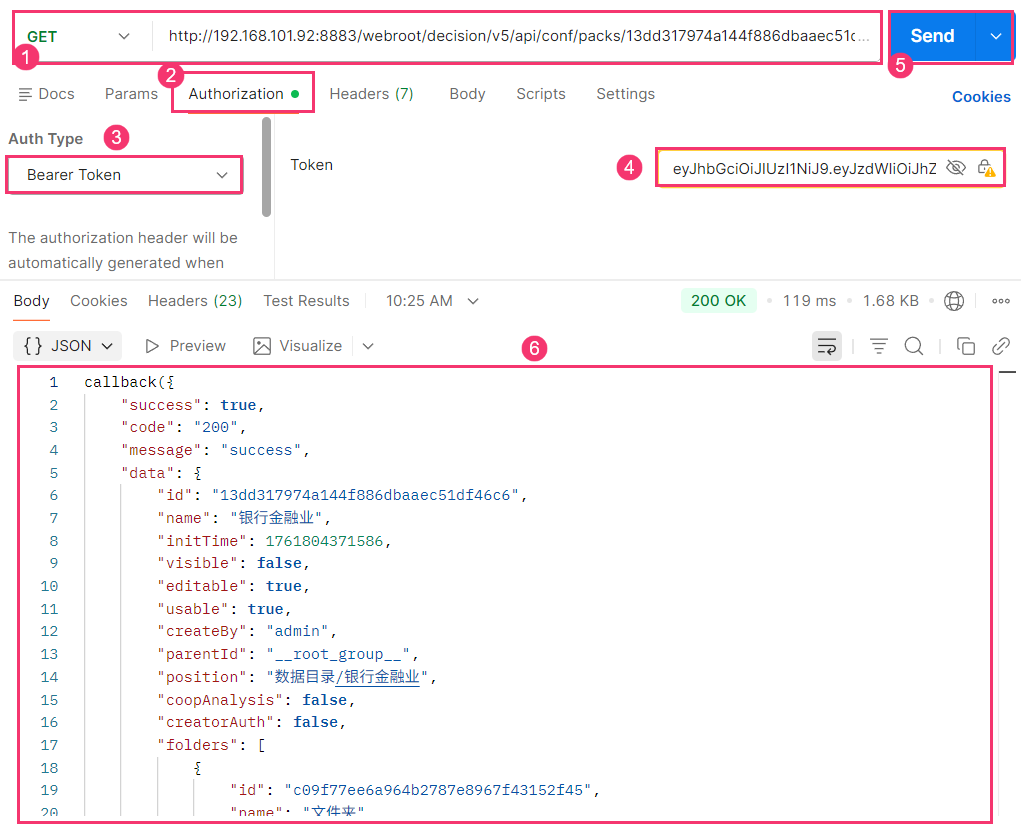Open the Scripts tab
Image resolution: width=1021 pixels, height=824 pixels.
tap(540, 94)
